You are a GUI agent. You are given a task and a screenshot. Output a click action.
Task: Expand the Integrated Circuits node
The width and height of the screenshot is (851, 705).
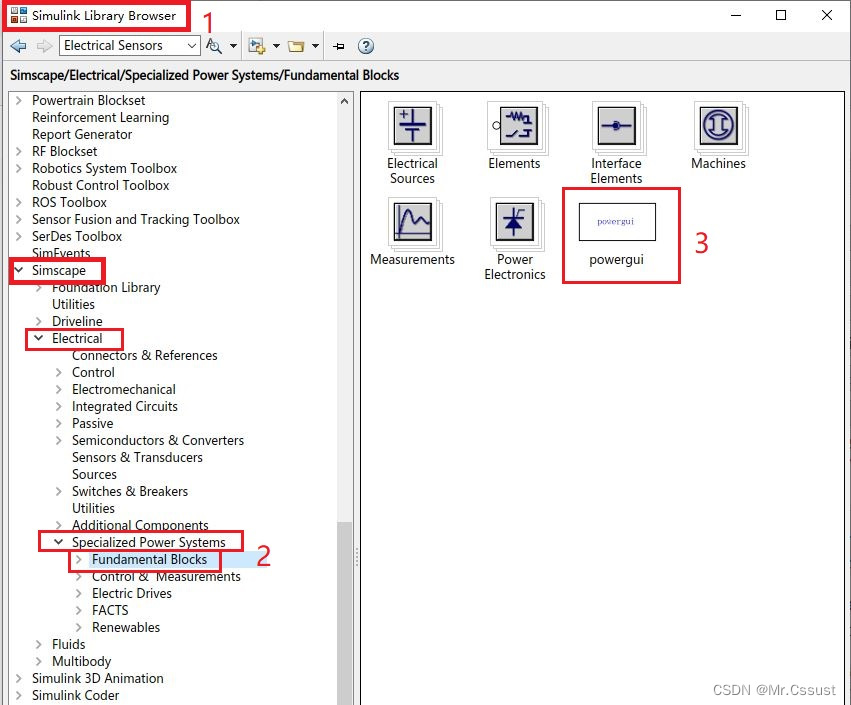click(x=59, y=406)
